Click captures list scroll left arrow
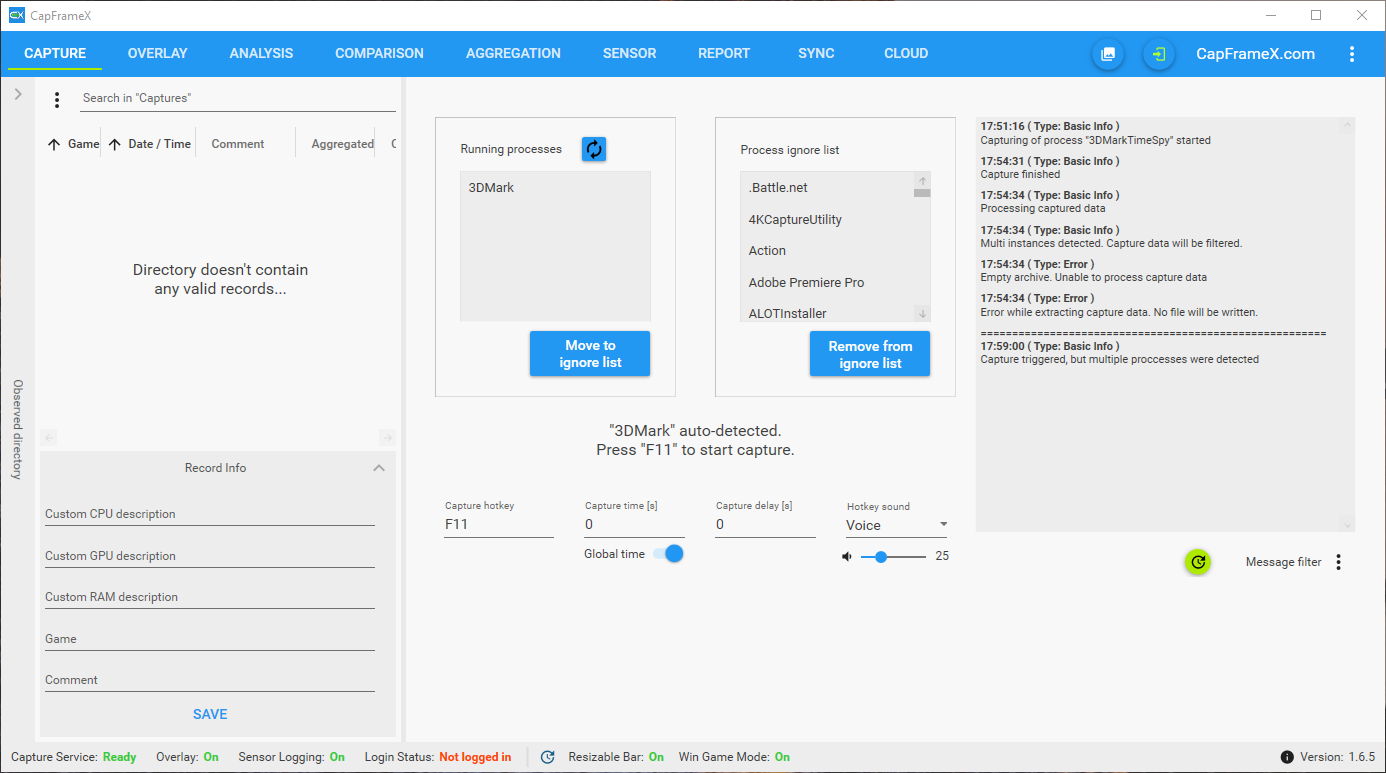The image size is (1386, 773). tap(49, 438)
